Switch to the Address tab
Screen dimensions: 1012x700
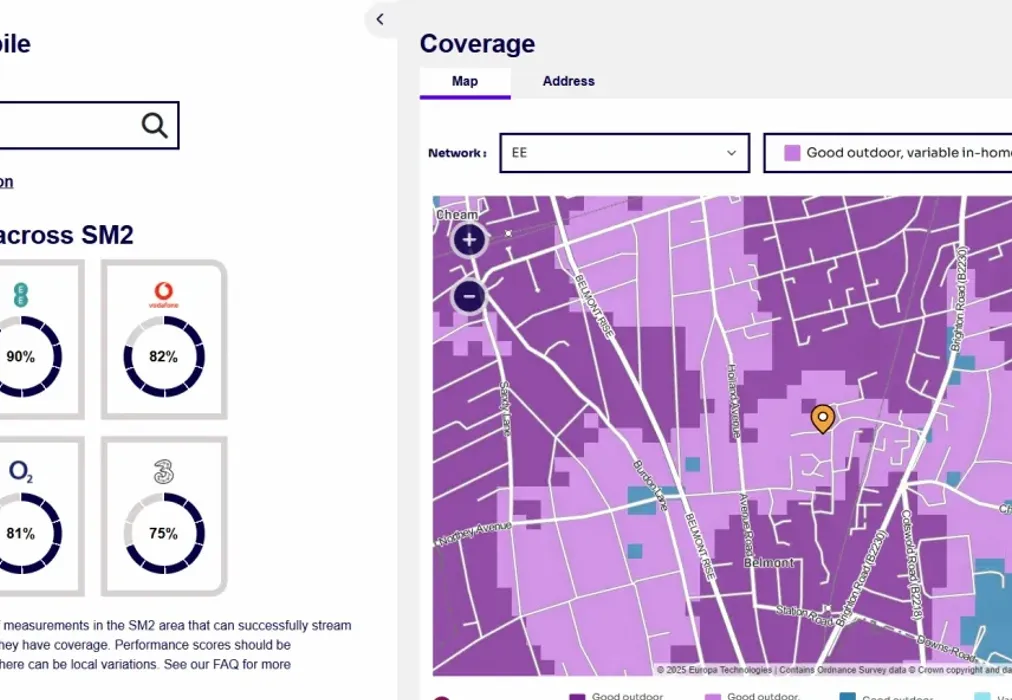pos(568,82)
